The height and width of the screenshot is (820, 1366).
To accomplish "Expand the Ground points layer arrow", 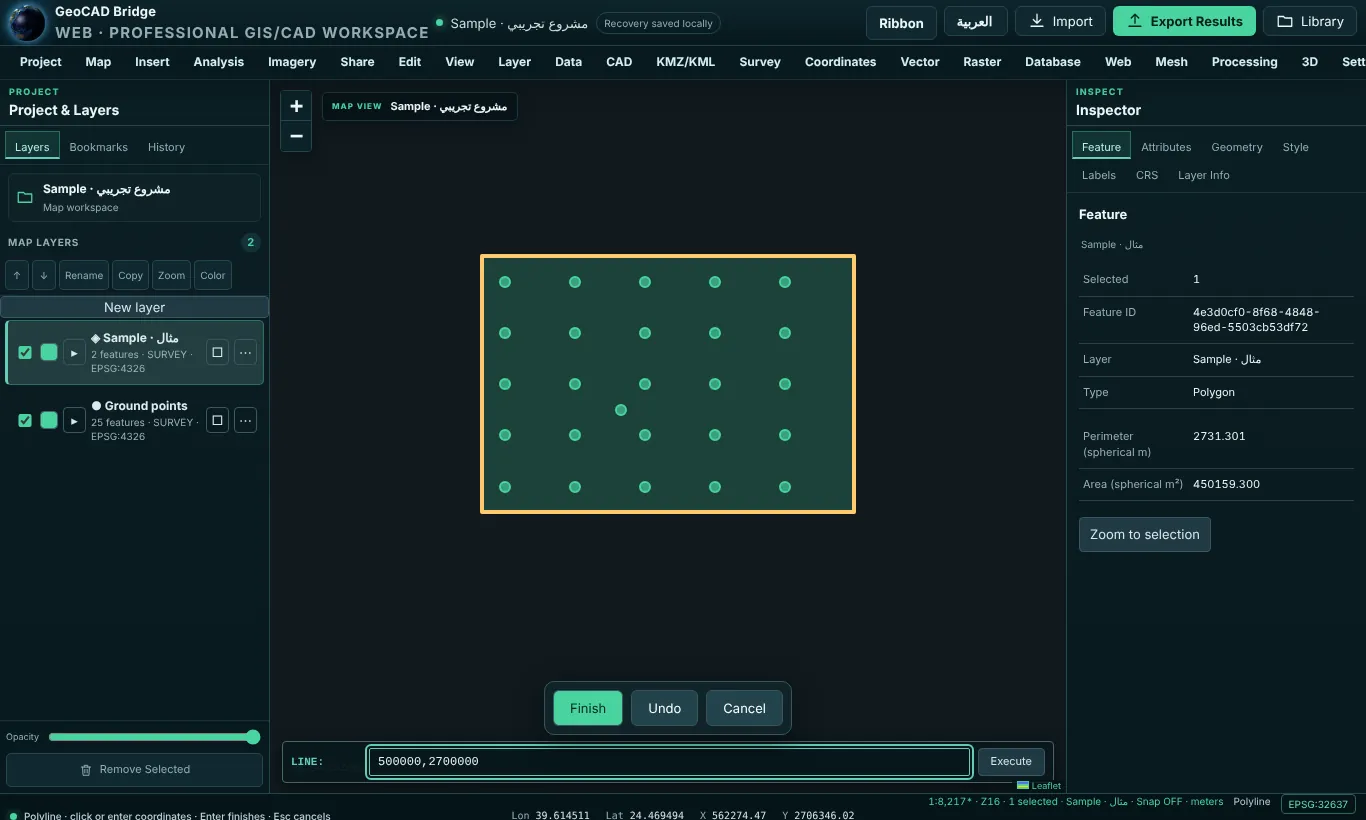I will [74, 420].
